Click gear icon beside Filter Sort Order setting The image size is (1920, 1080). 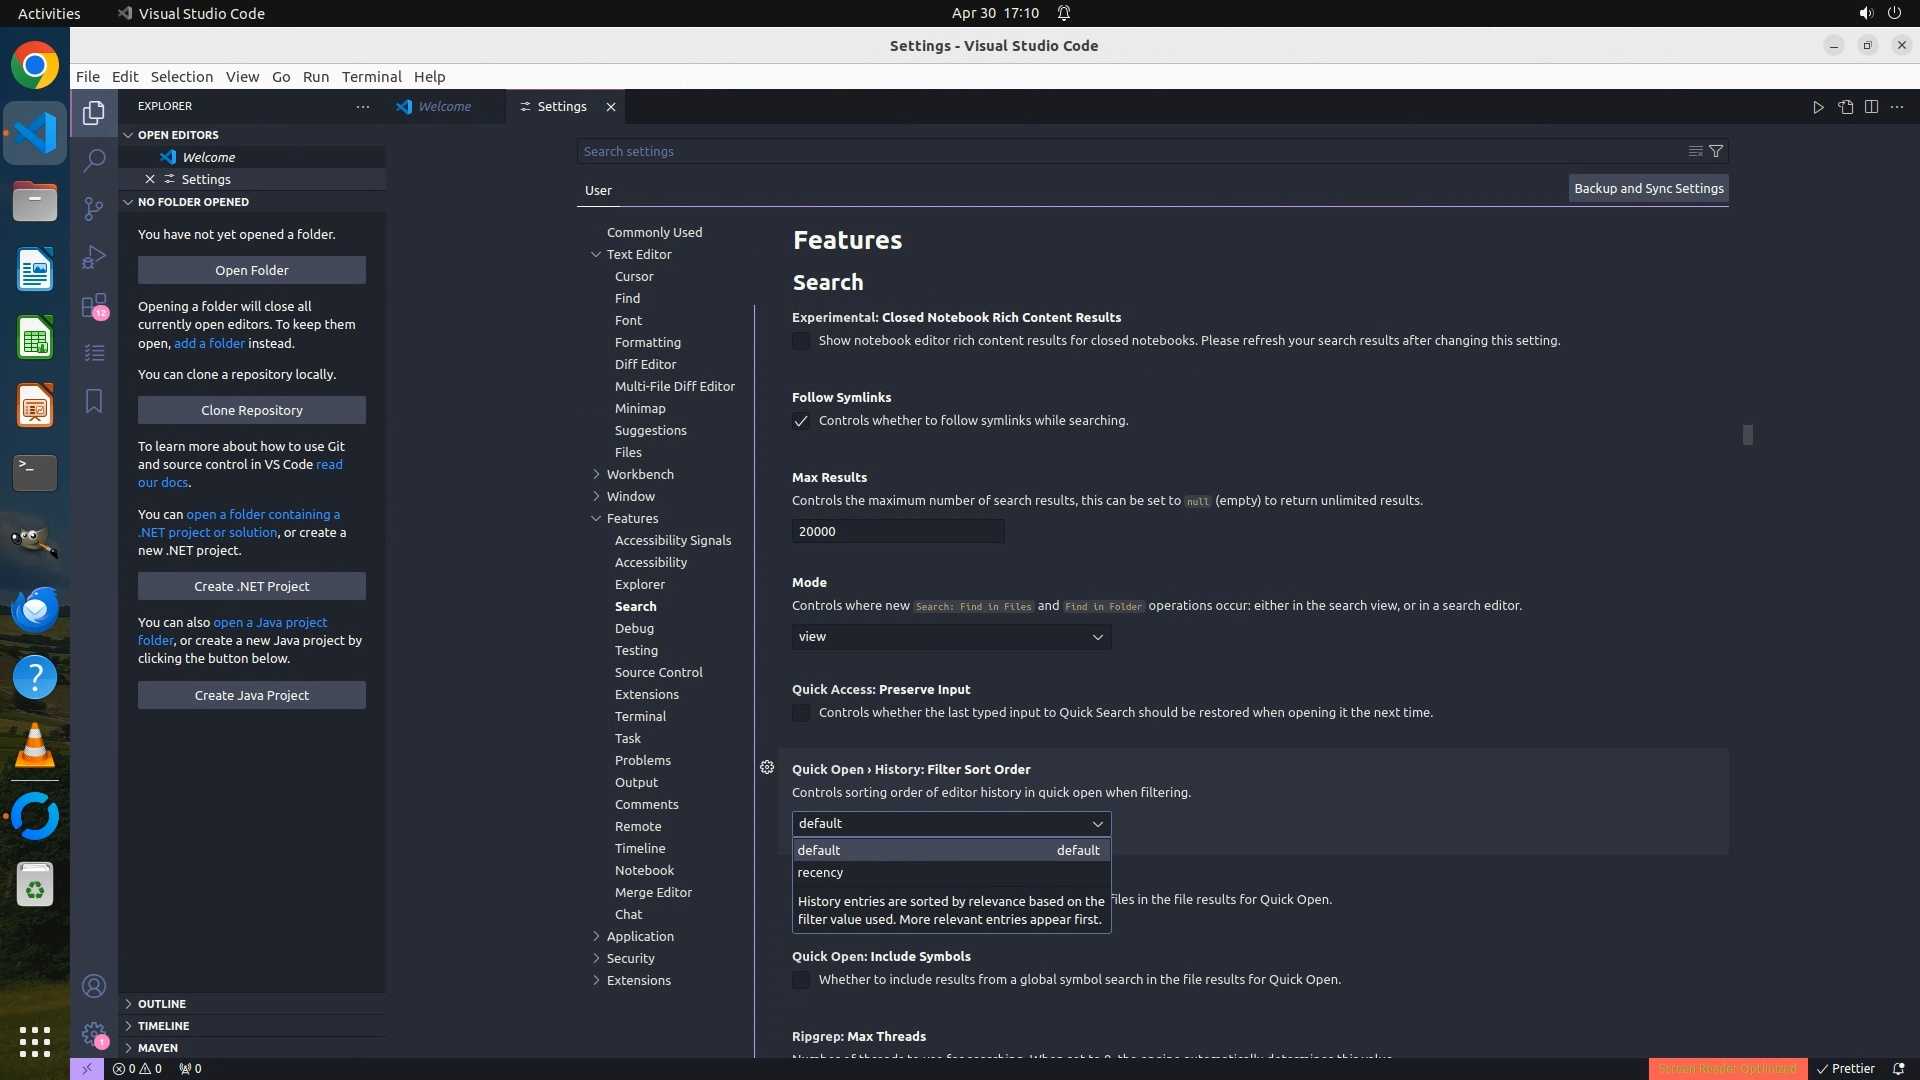click(x=767, y=767)
